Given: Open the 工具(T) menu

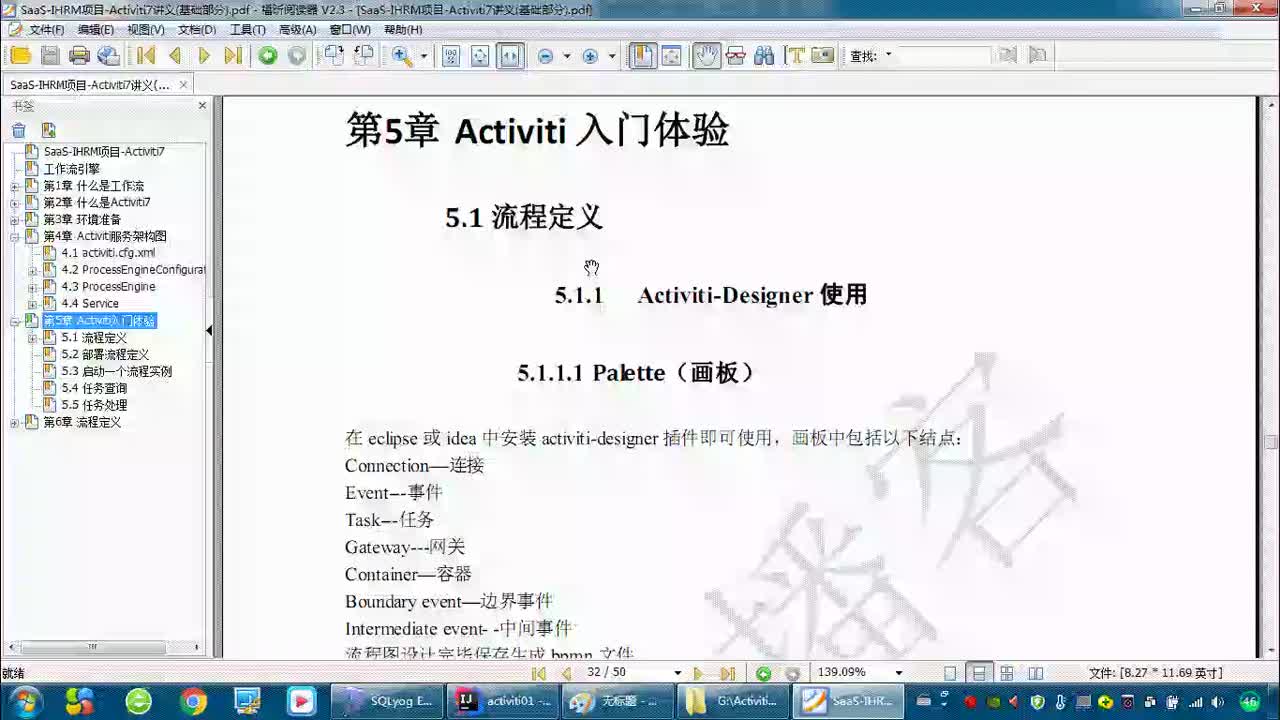Looking at the screenshot, I should [248, 29].
